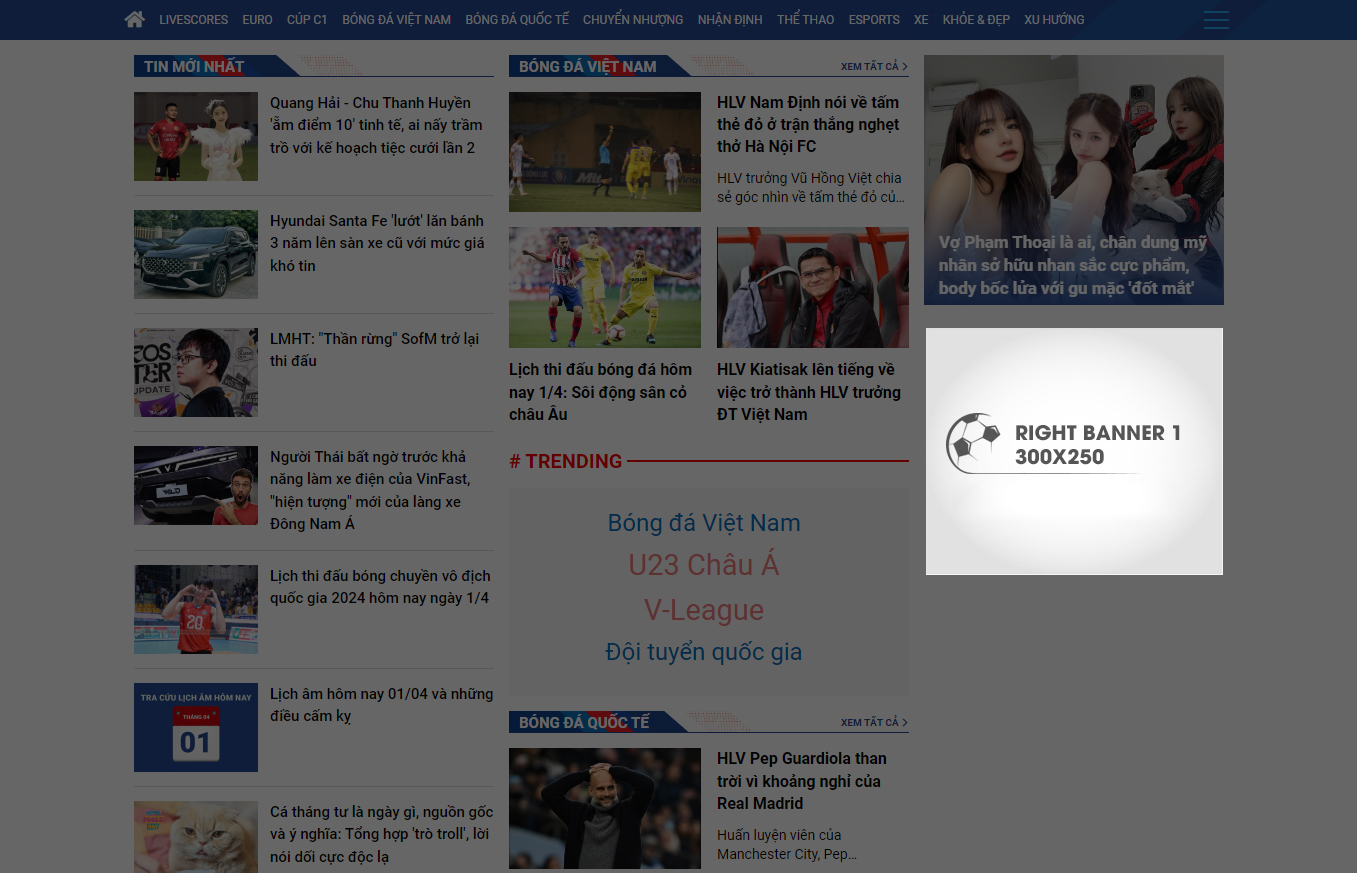Open the hamburger menu icon
This screenshot has height=873, width=1357.
click(1216, 20)
